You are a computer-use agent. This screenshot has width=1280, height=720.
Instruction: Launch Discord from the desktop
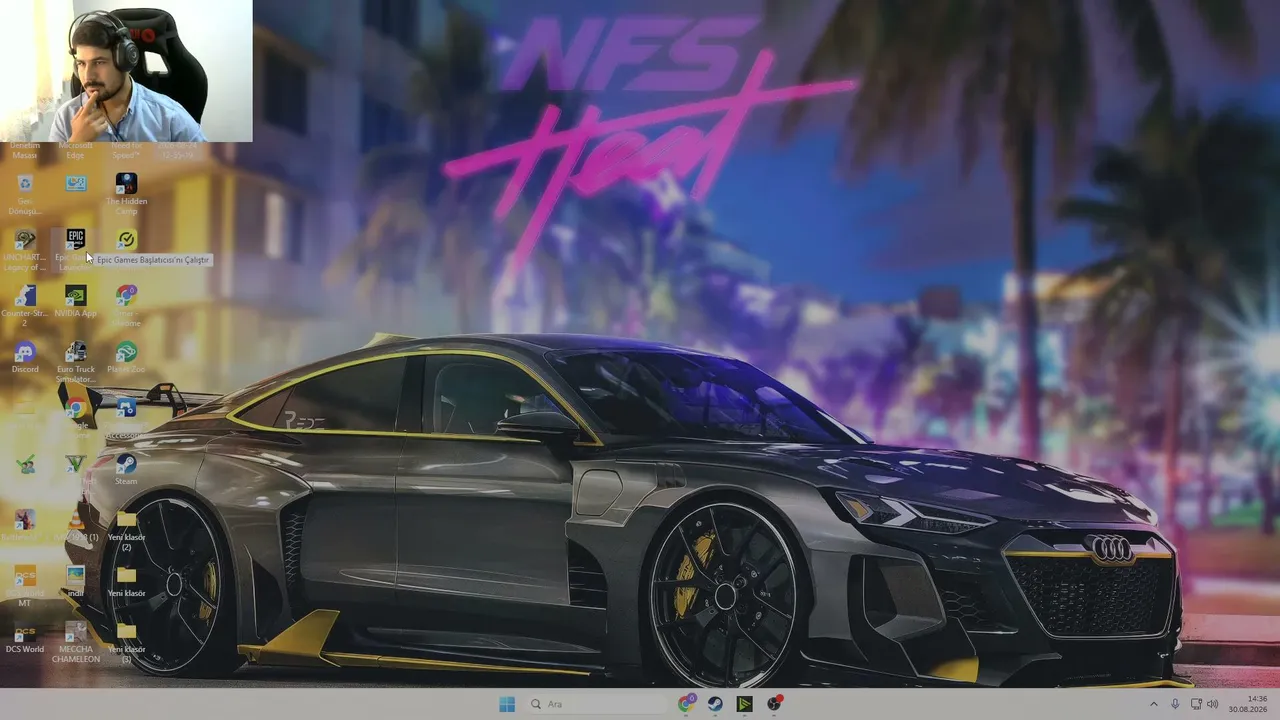(25, 358)
